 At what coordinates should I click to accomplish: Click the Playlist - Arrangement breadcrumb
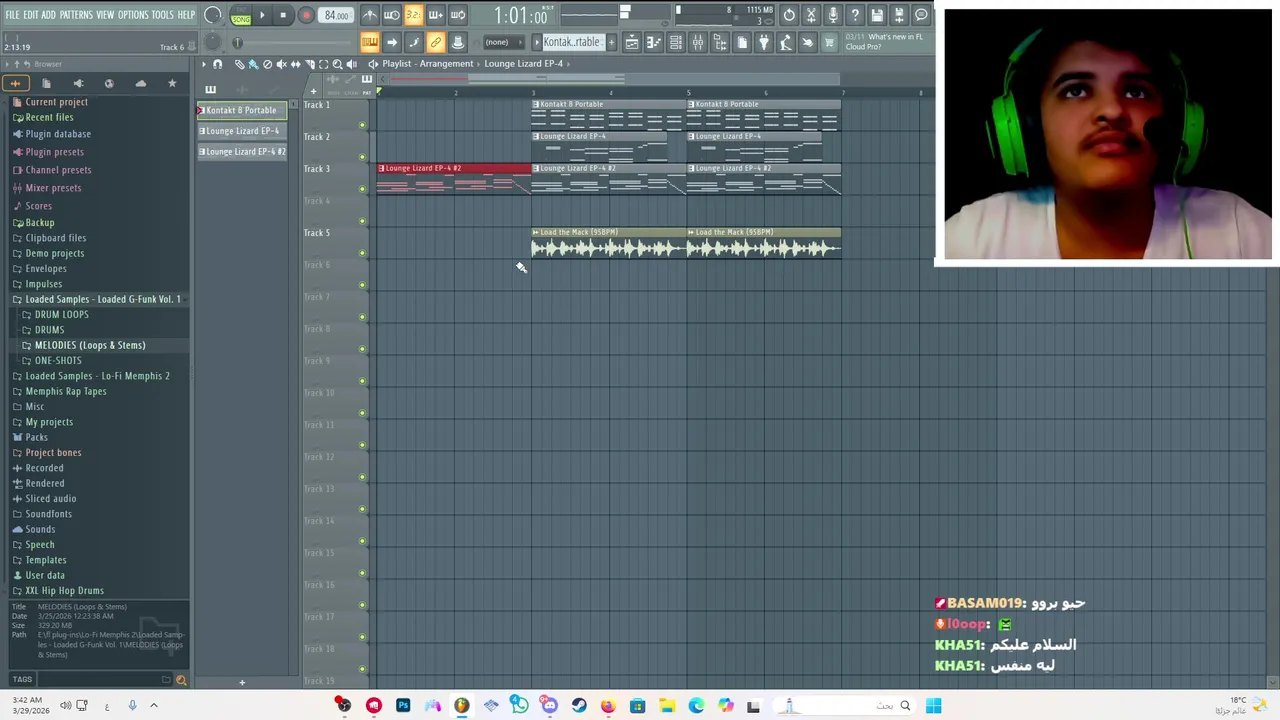click(x=427, y=64)
